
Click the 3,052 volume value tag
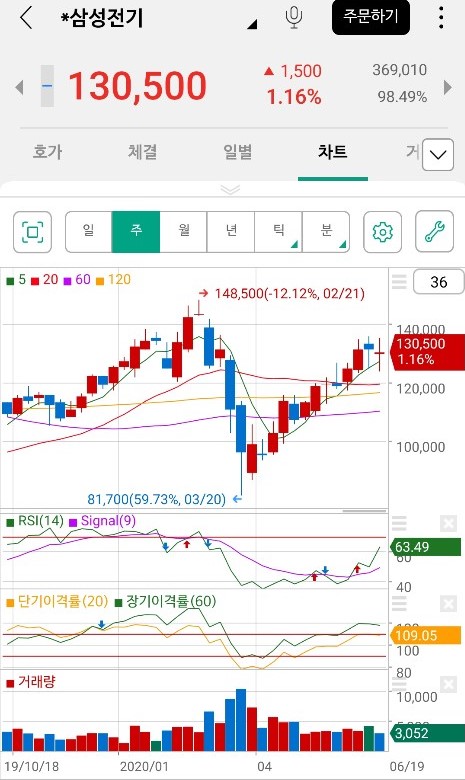click(x=426, y=733)
